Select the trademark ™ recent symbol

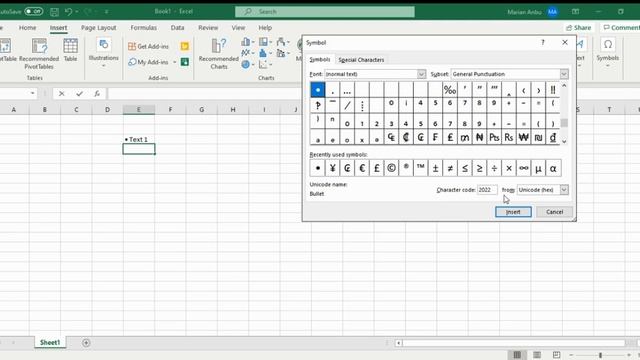click(420, 168)
